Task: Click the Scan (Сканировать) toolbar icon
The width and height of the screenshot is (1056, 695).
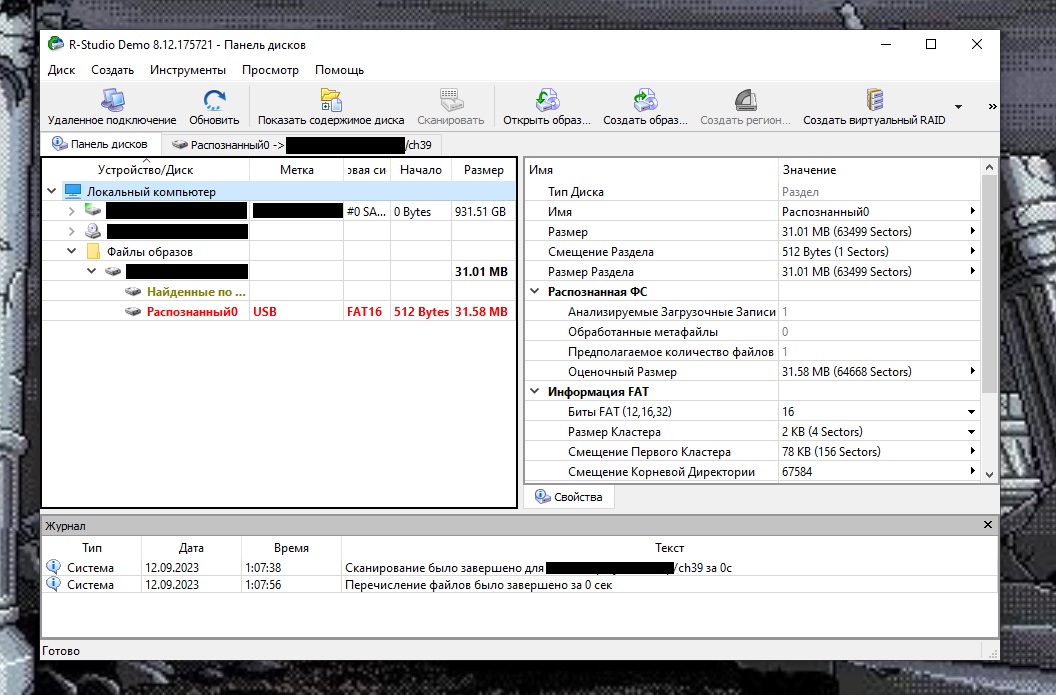Action: point(451,100)
